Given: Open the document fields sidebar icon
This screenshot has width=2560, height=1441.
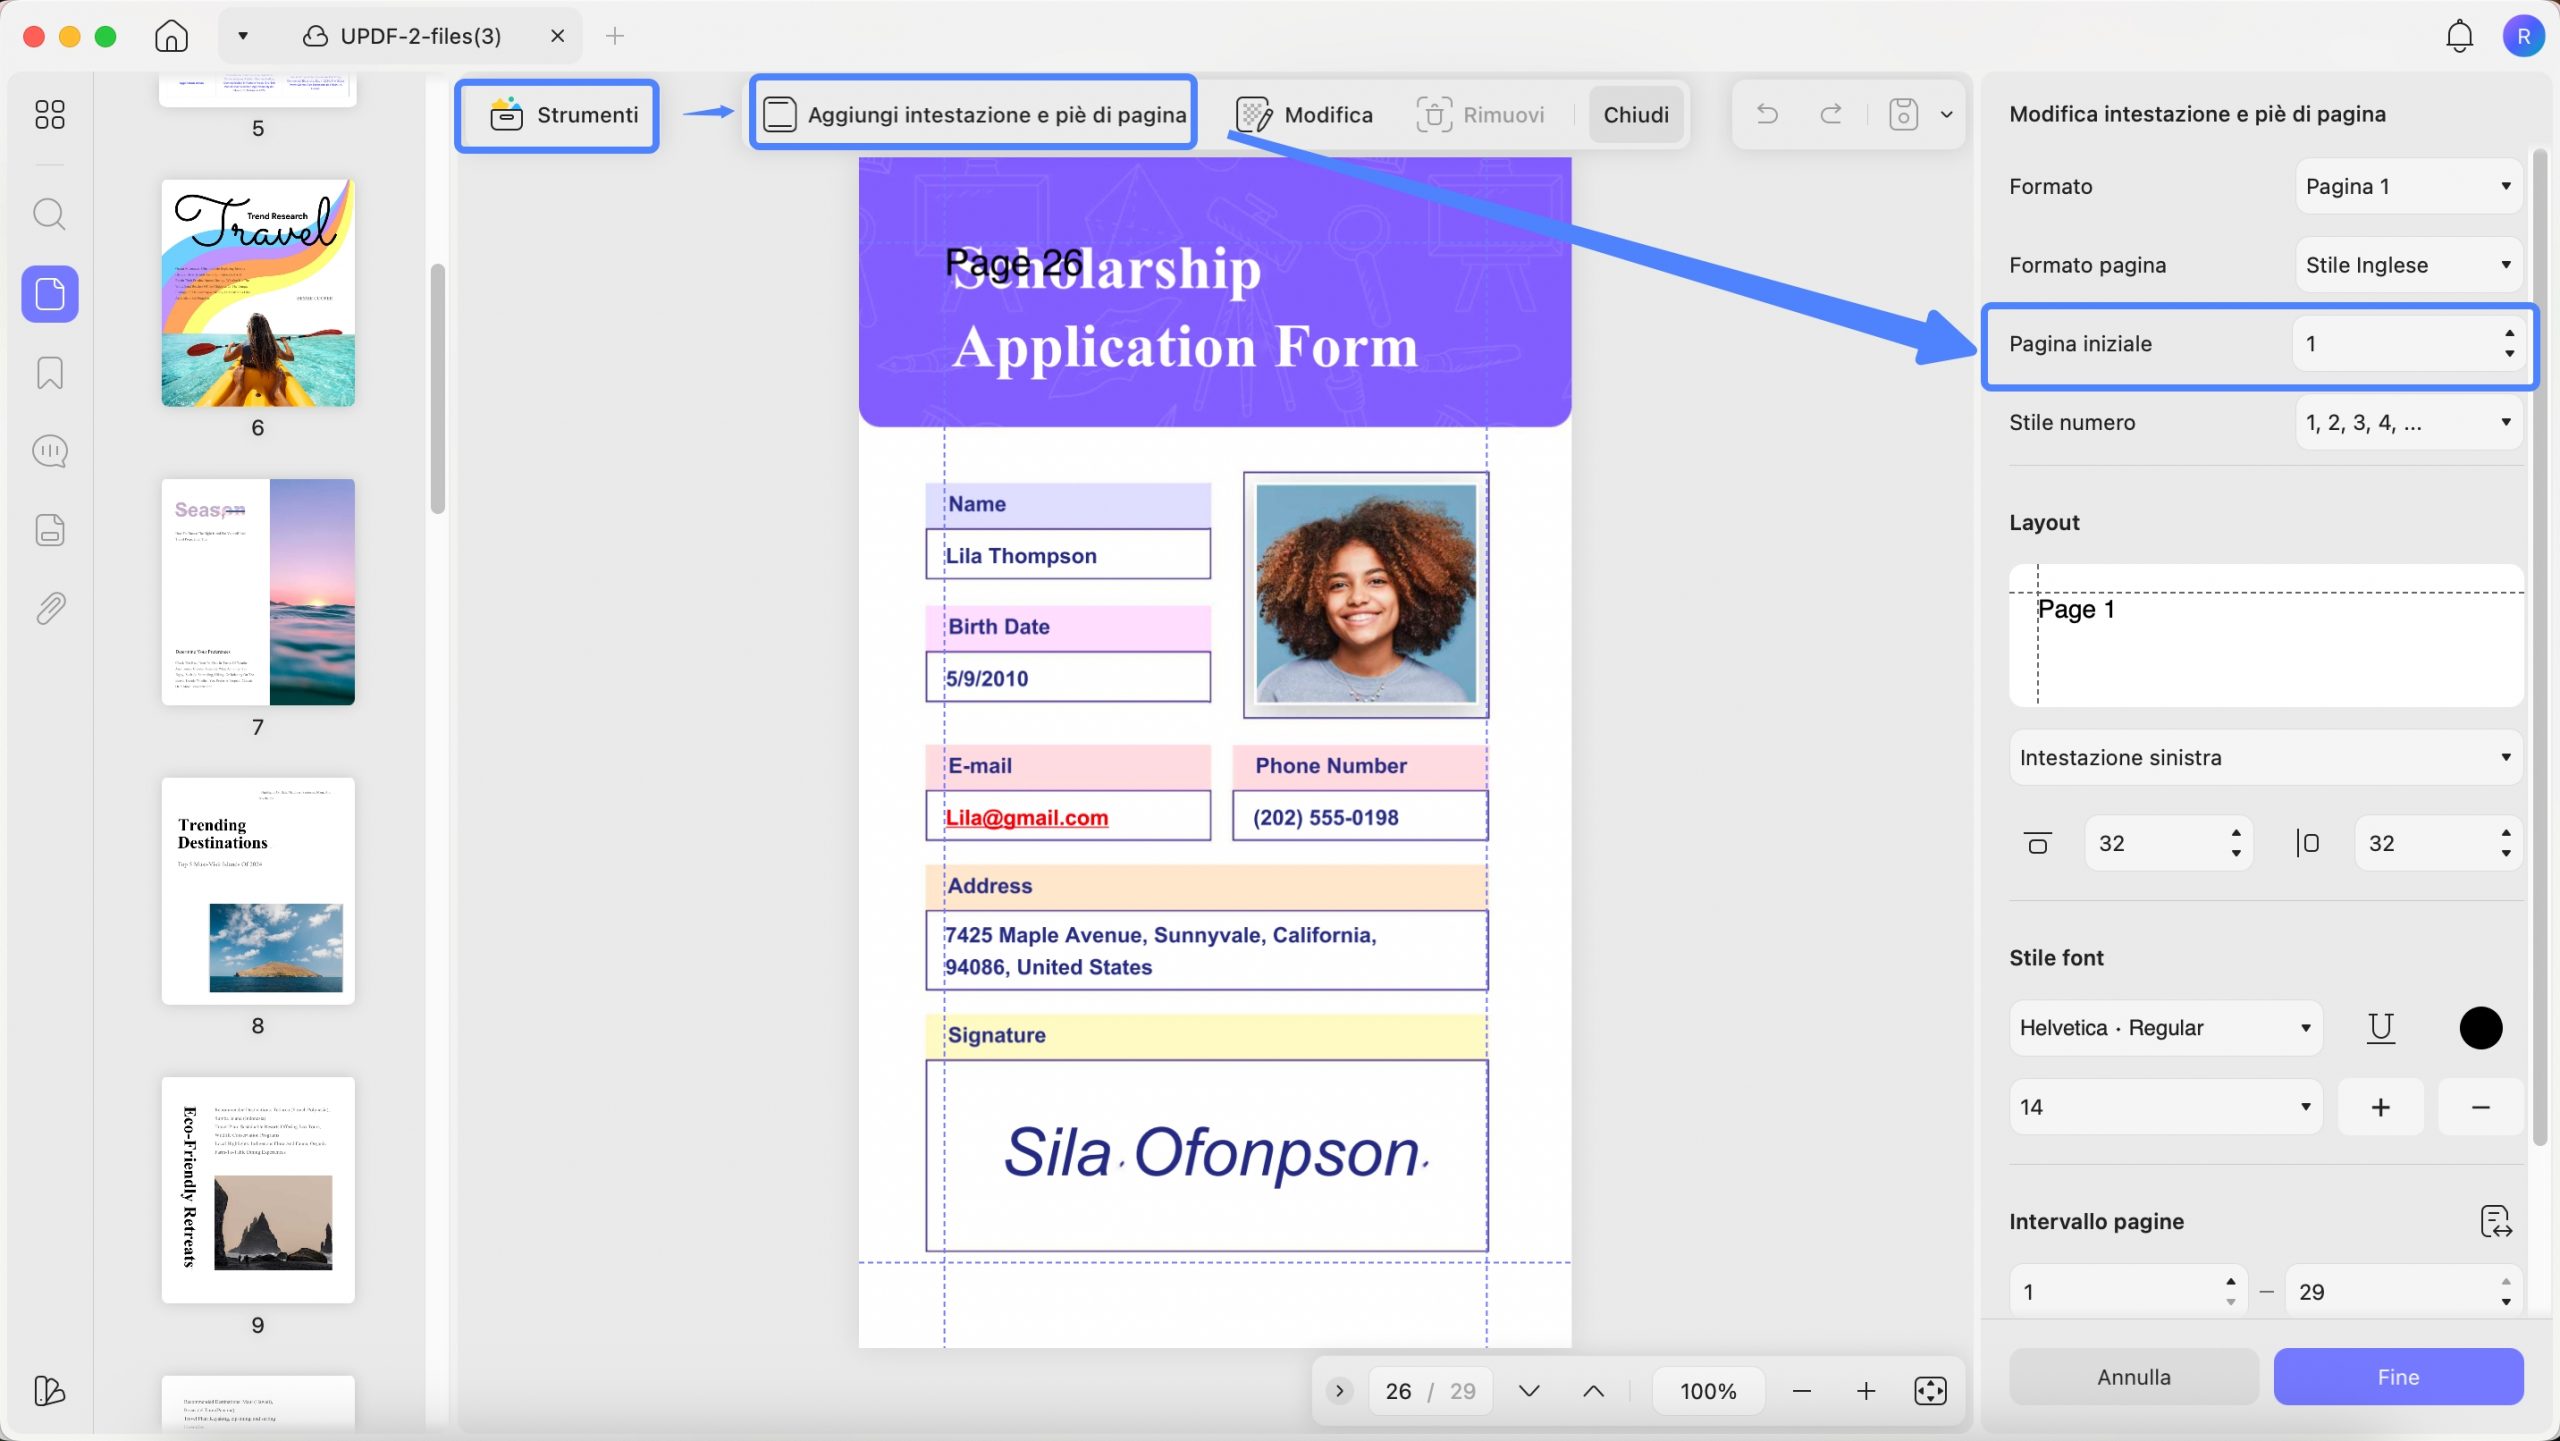Looking at the screenshot, I should pyautogui.click(x=49, y=530).
